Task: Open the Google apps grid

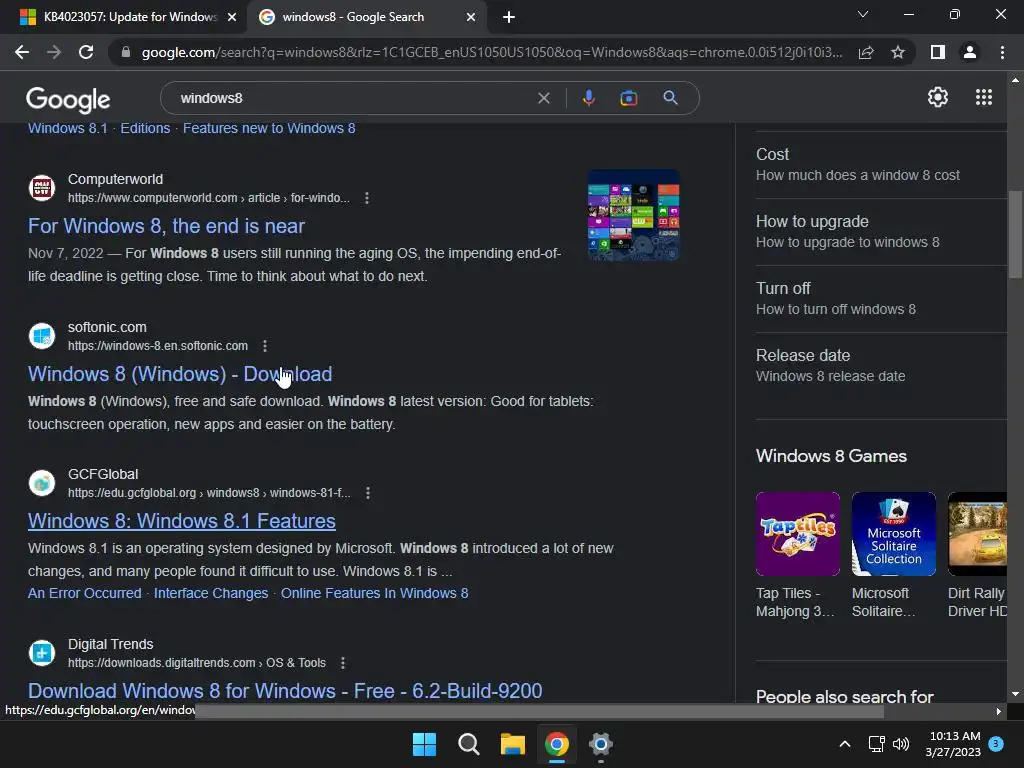Action: 984,97
